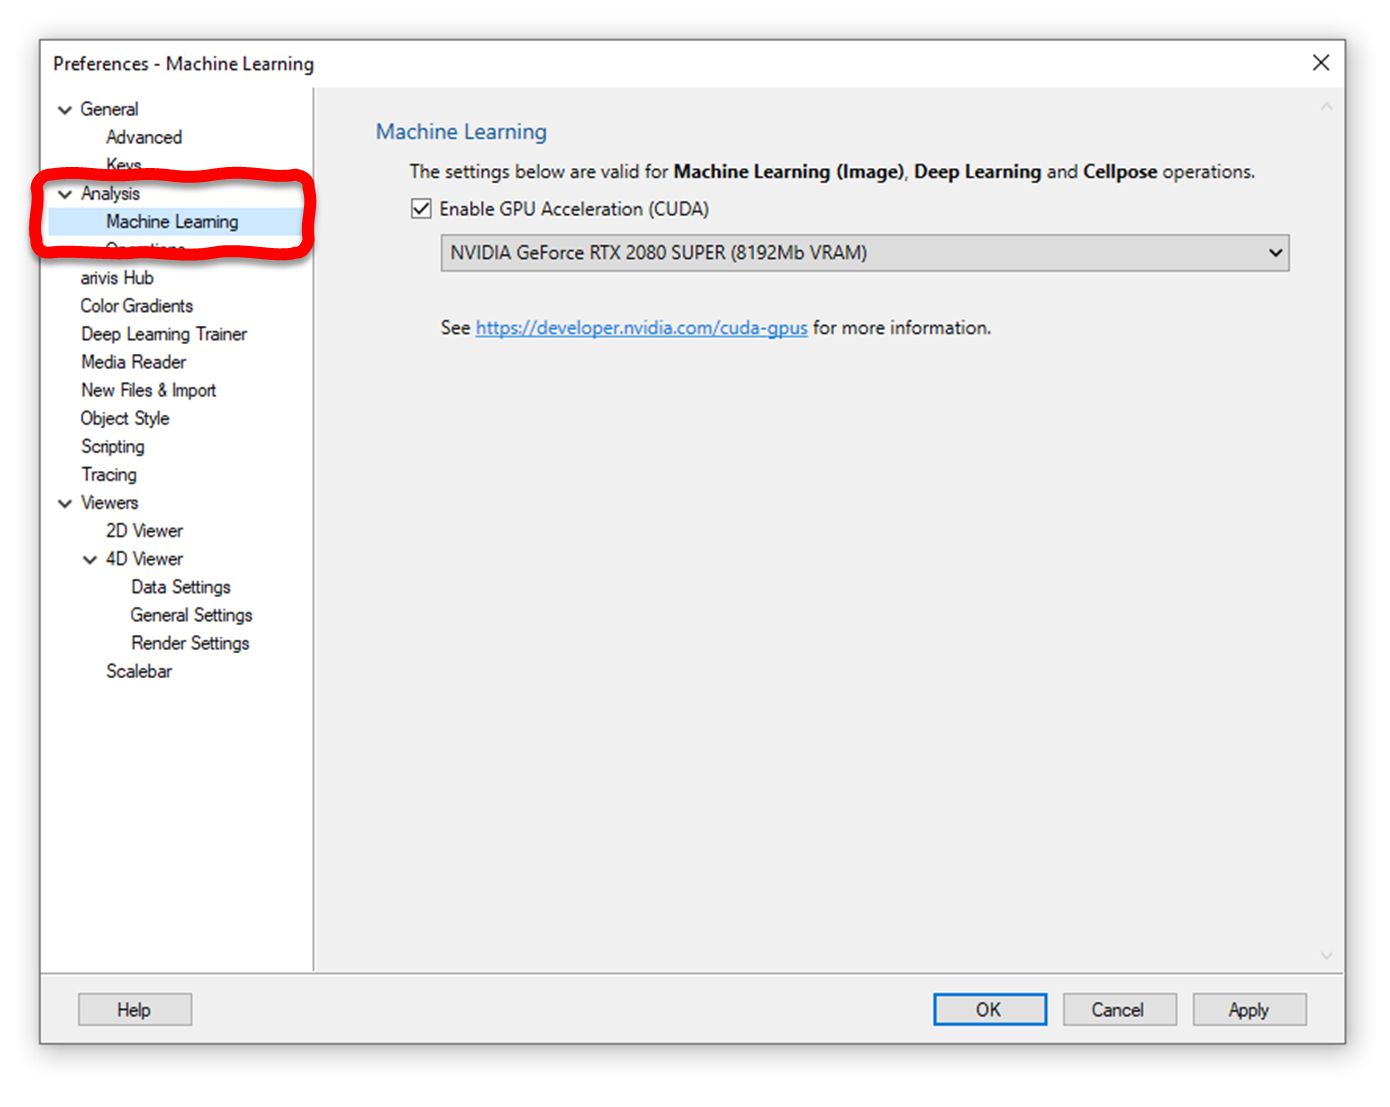Open the Color Gradients settings
The width and height of the screenshot is (1390, 1107).
[136, 306]
